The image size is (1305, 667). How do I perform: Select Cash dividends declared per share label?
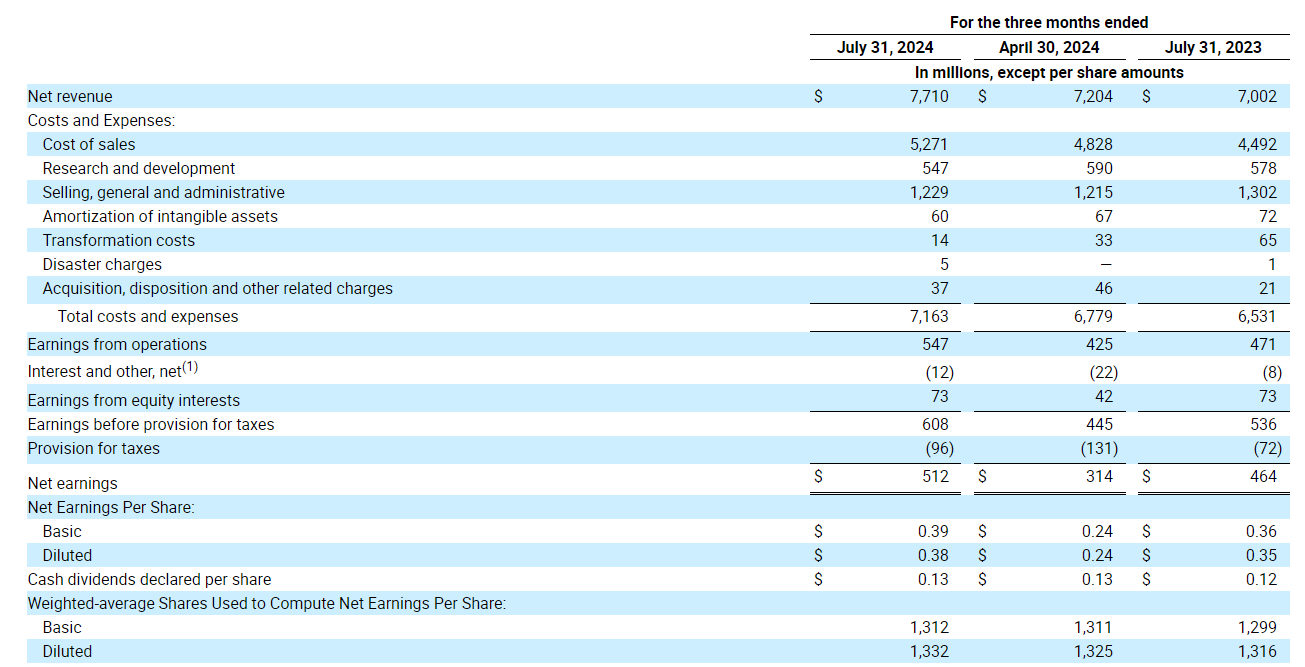[149, 580]
